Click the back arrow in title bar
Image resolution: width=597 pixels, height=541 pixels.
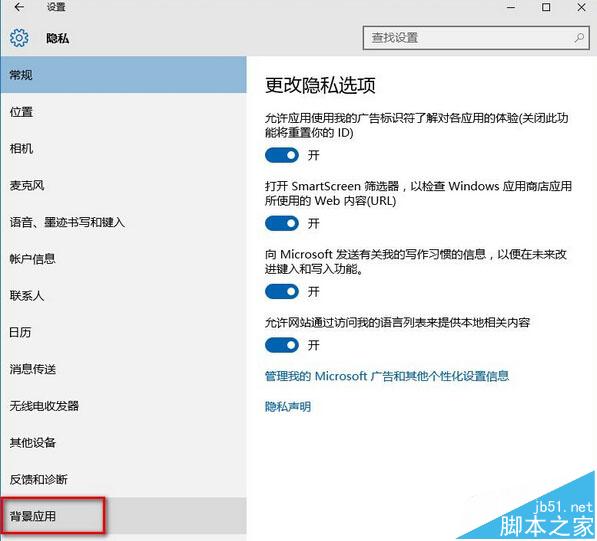click(19, 7)
